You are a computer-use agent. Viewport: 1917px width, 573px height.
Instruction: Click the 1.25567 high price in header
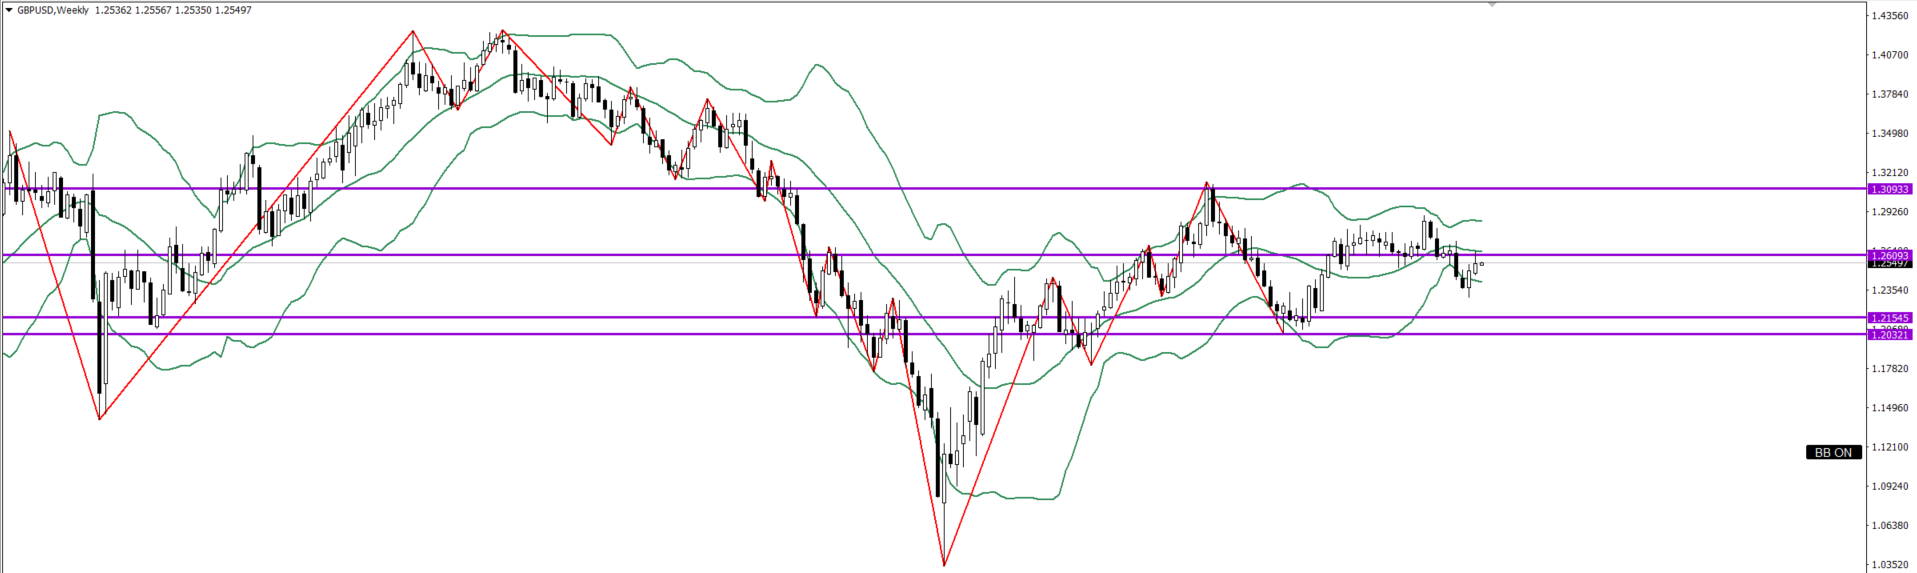tap(153, 10)
